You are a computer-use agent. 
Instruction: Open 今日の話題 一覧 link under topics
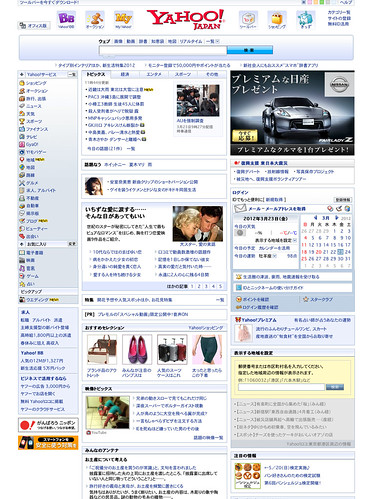(131, 149)
